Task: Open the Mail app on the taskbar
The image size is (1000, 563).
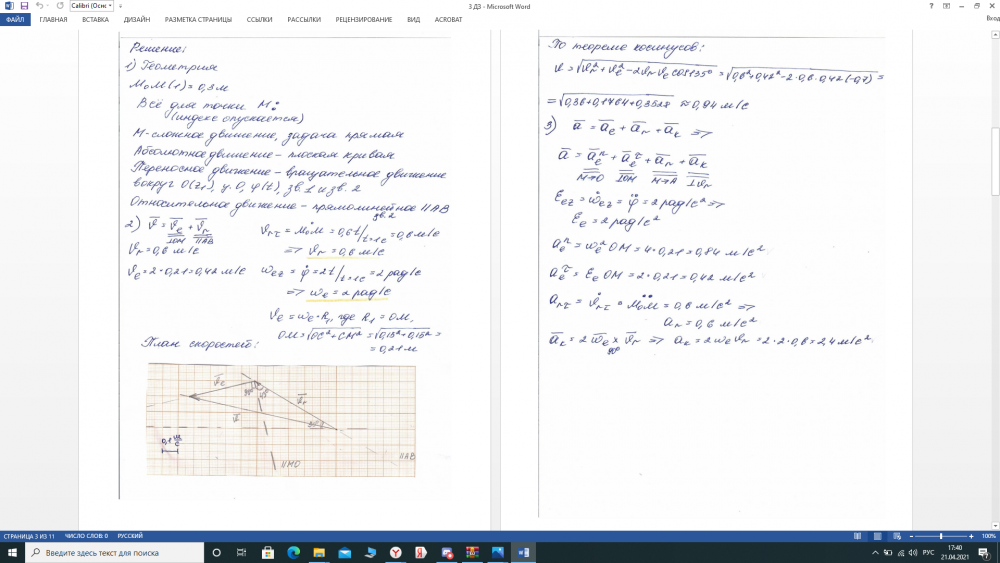Action: pos(344,553)
